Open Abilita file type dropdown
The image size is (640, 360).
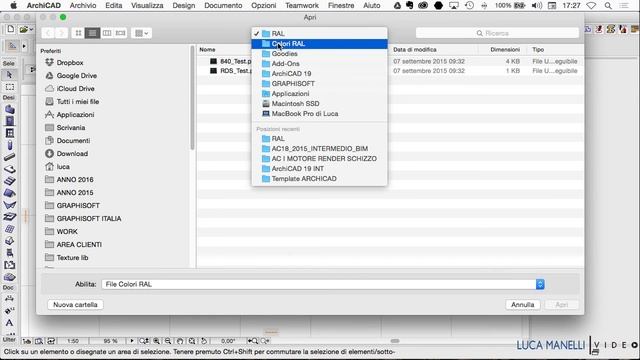click(323, 284)
